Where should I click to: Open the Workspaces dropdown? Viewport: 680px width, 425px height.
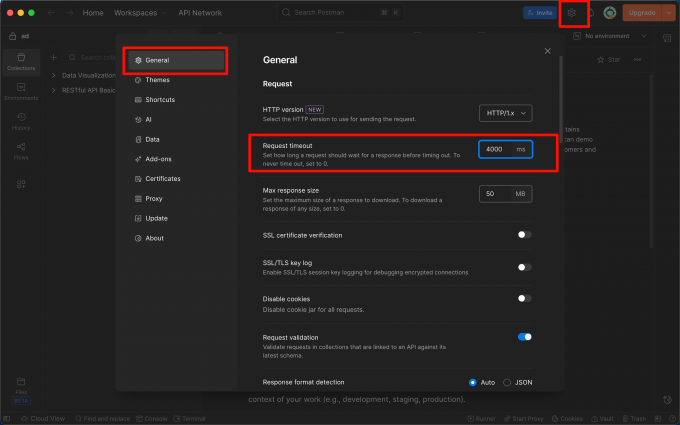click(x=140, y=13)
